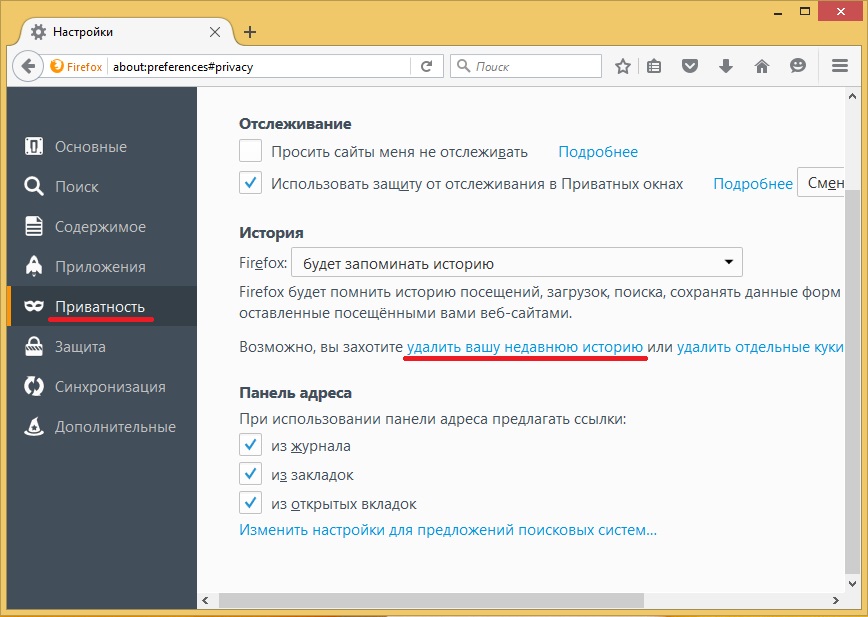The image size is (868, 617).
Task: Click 'удалить отдельные куки' link
Action: pos(760,347)
